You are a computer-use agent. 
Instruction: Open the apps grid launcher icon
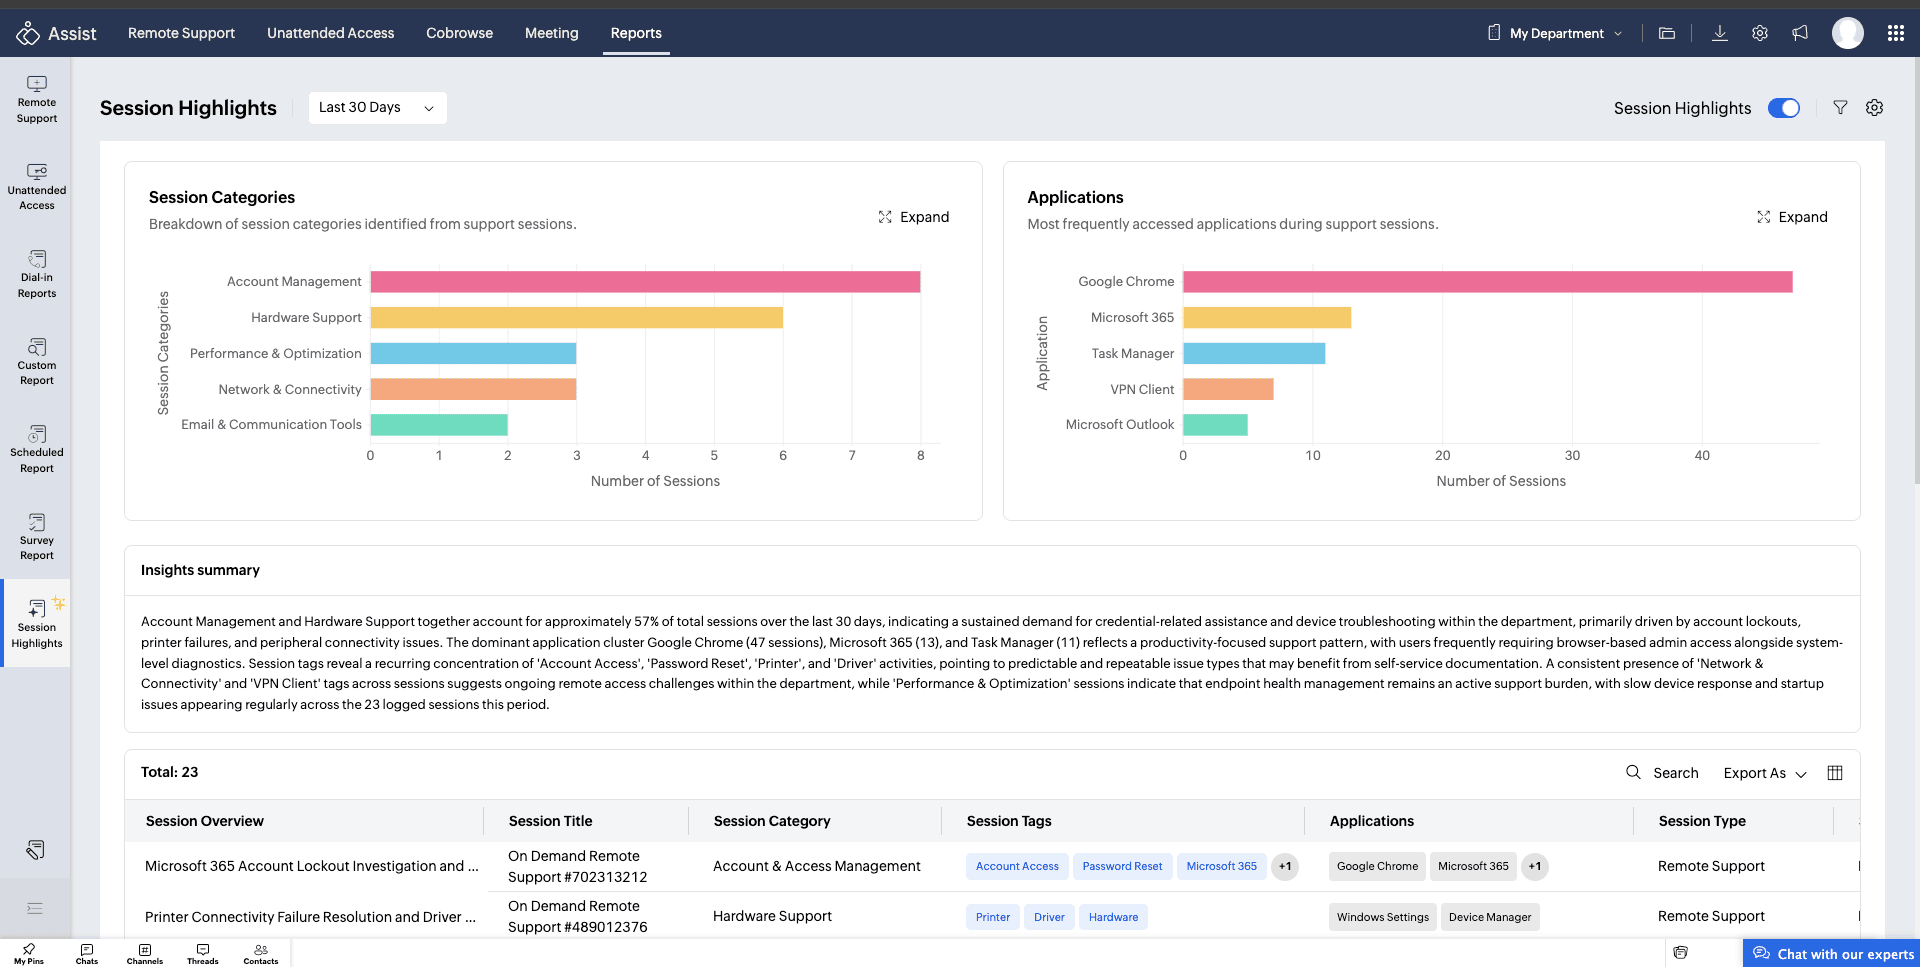[x=1895, y=33]
